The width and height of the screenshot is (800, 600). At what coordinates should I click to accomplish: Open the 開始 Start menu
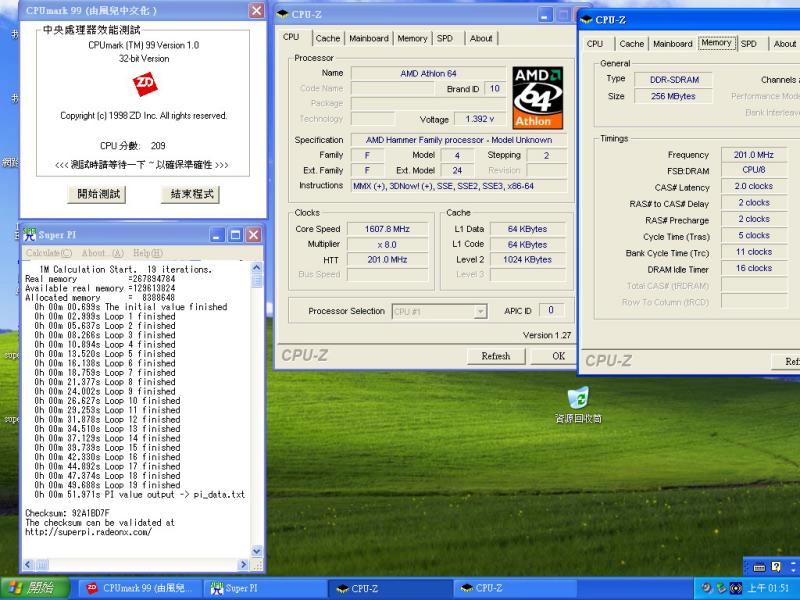pyautogui.click(x=35, y=588)
